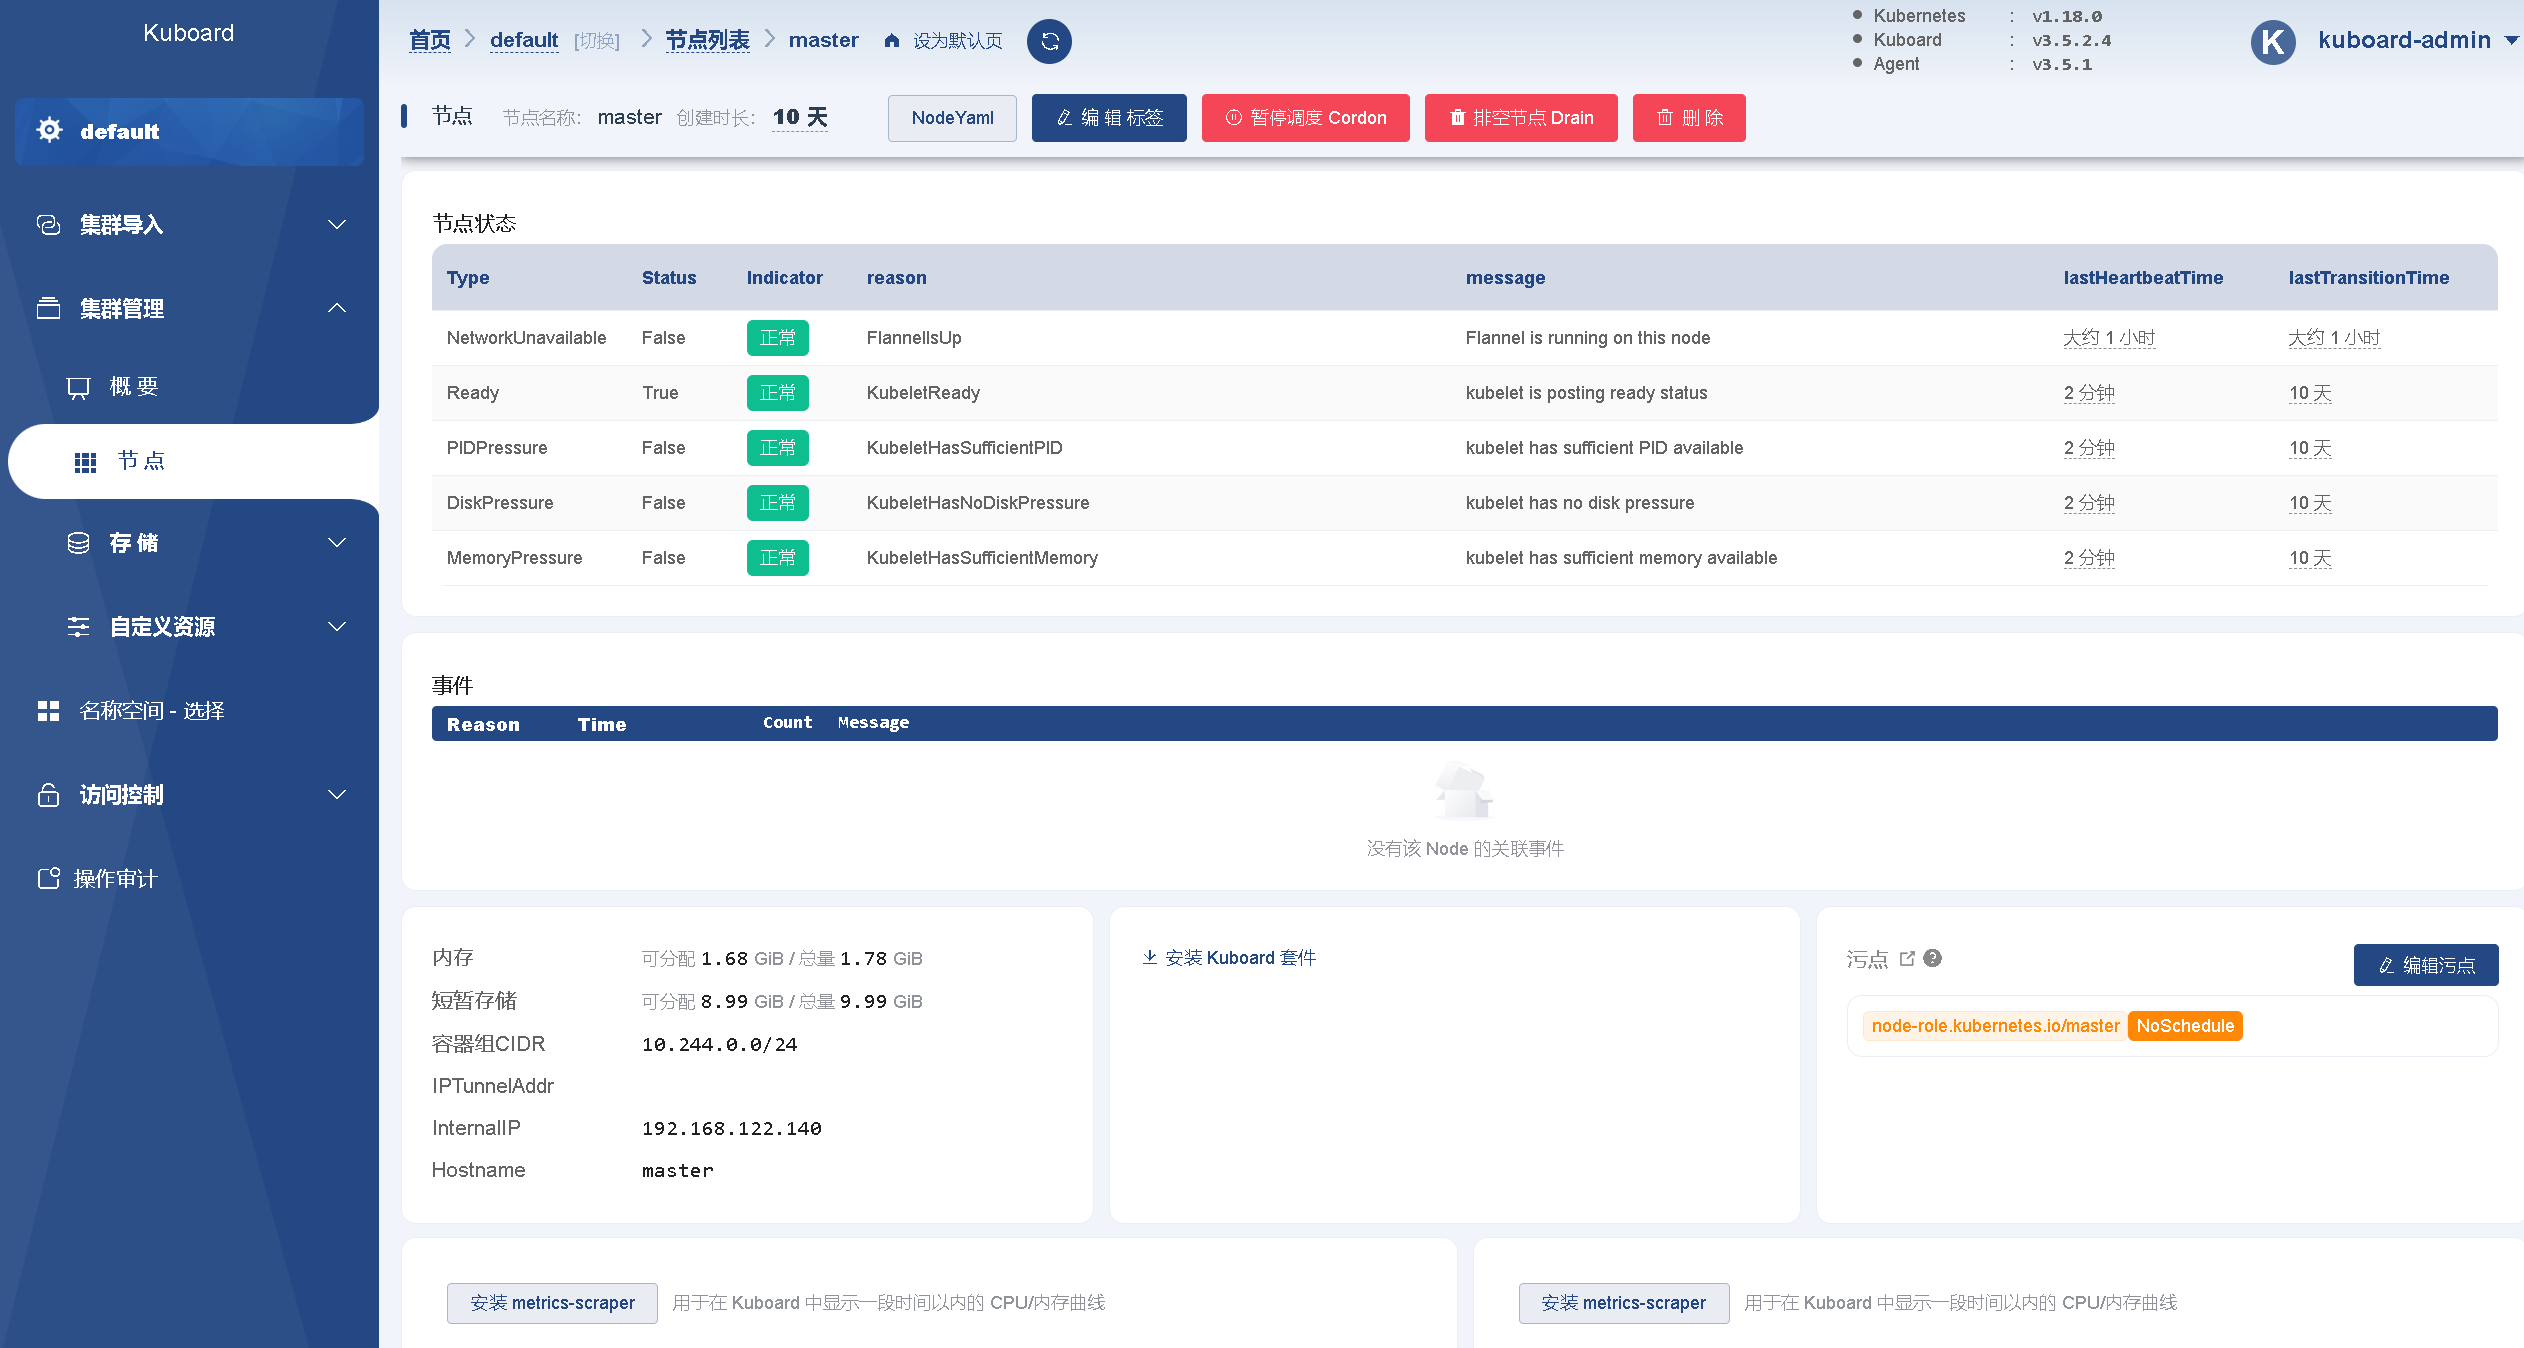Screen dimensions: 2524x1348
Task: Click the 暂停调度 Cordon button
Action: coord(1306,118)
